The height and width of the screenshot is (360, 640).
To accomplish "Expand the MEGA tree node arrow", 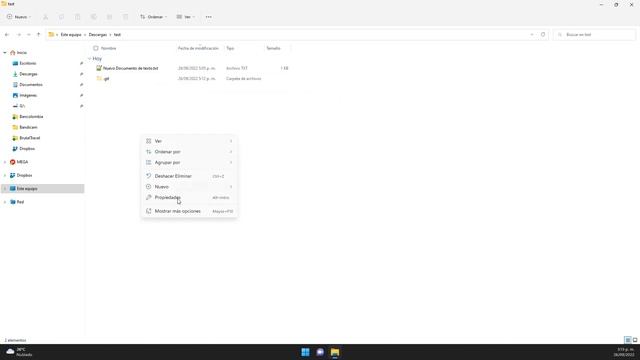I will tap(5, 162).
